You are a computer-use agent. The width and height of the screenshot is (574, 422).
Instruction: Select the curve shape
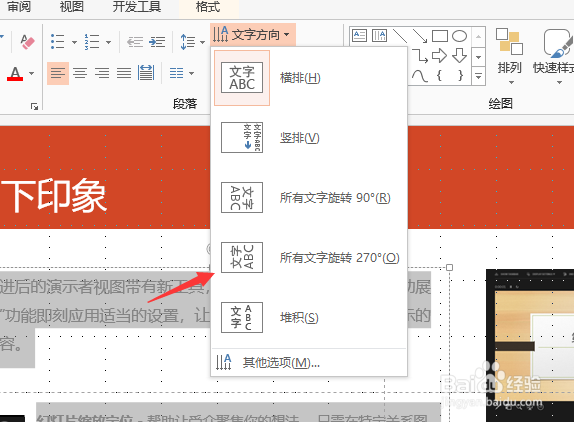tap(420, 75)
